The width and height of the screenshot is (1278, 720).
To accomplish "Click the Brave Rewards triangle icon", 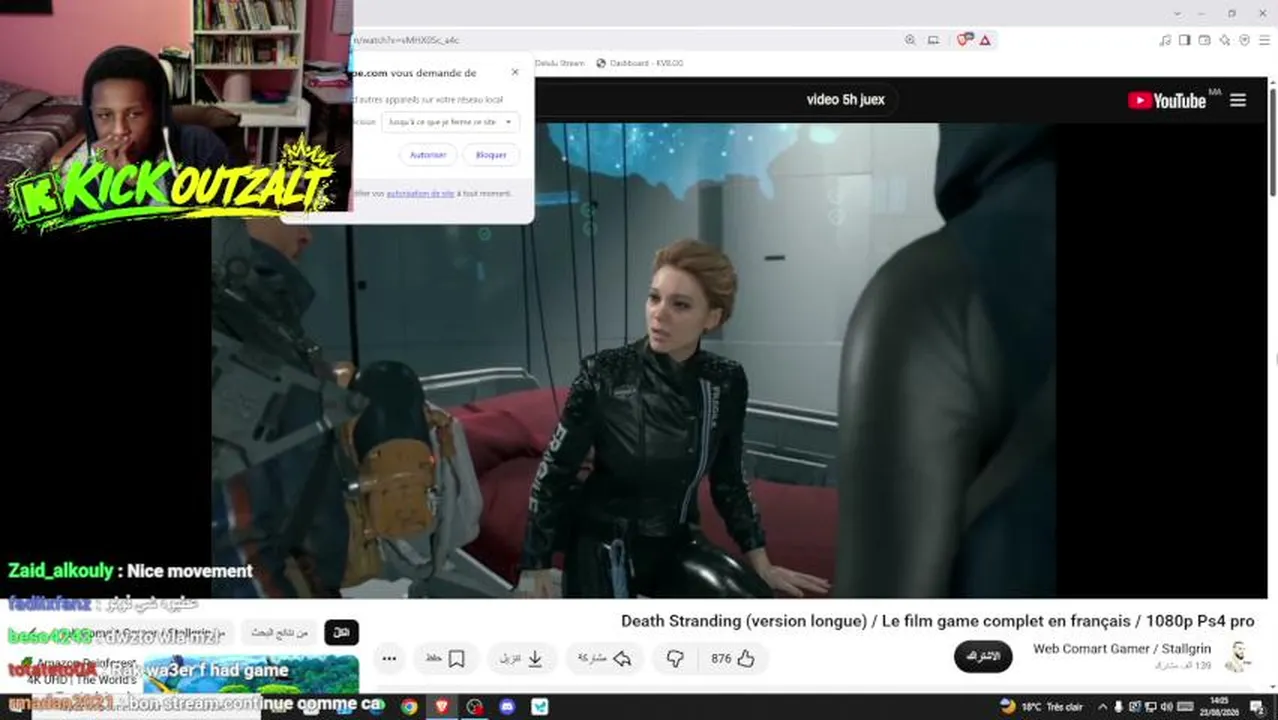I will 985,40.
